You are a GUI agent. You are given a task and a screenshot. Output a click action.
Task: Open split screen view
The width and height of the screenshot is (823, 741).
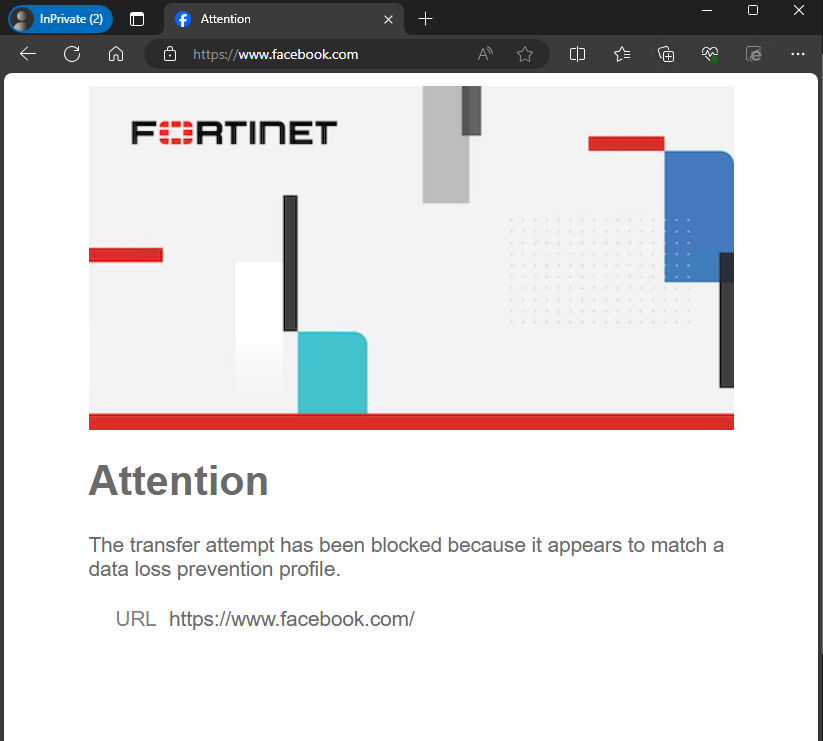point(577,54)
